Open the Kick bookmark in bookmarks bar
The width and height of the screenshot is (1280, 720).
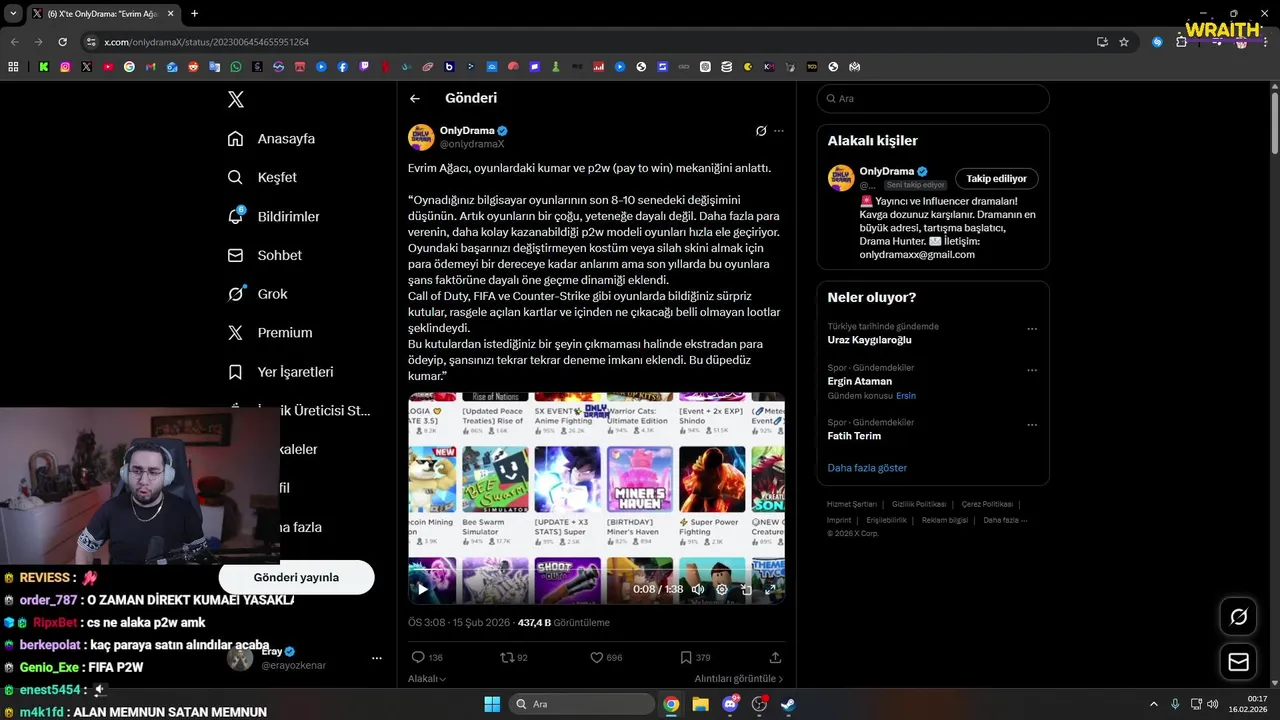pyautogui.click(x=44, y=67)
